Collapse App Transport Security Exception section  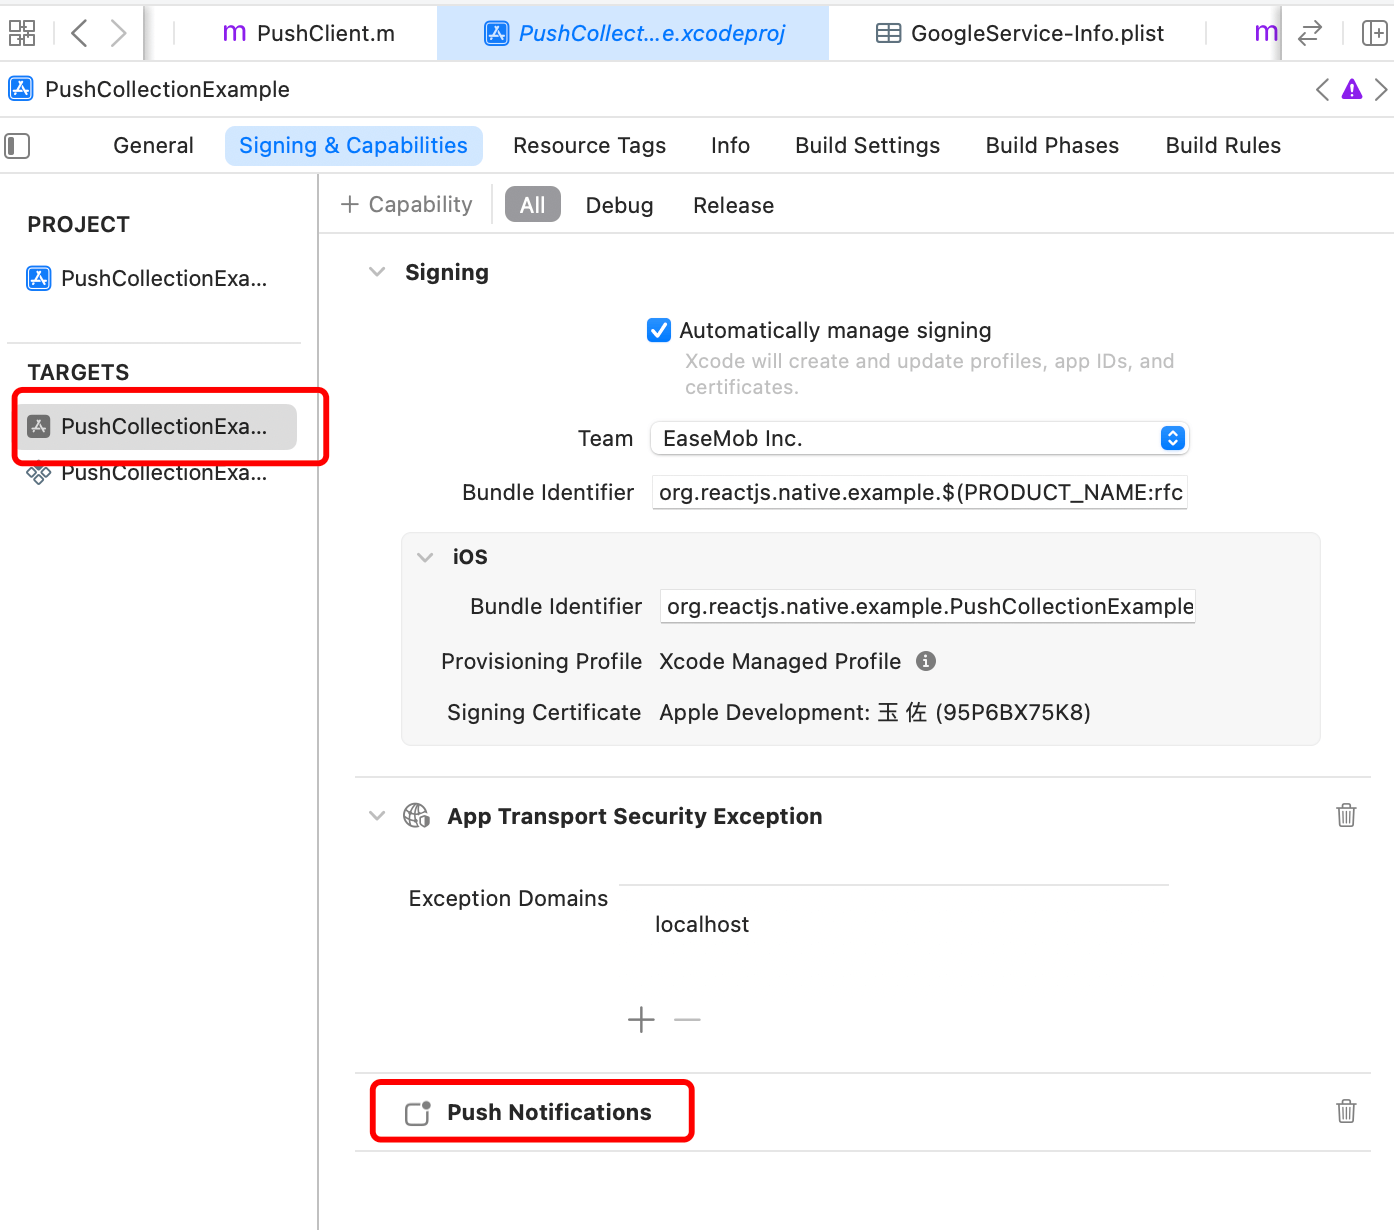(x=377, y=816)
